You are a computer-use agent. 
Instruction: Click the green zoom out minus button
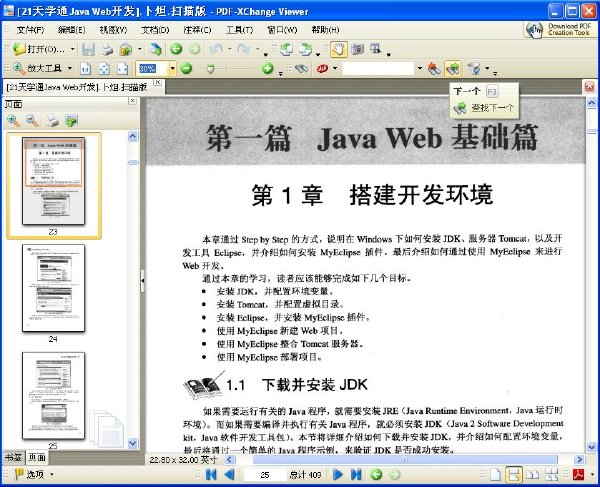coord(186,68)
